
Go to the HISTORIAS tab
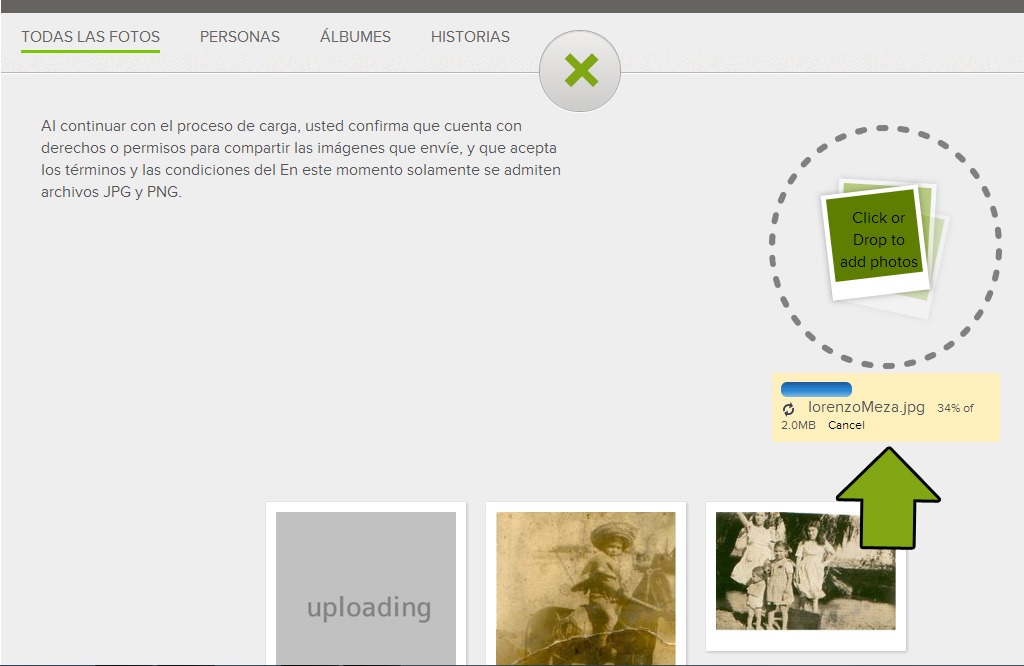coord(470,37)
